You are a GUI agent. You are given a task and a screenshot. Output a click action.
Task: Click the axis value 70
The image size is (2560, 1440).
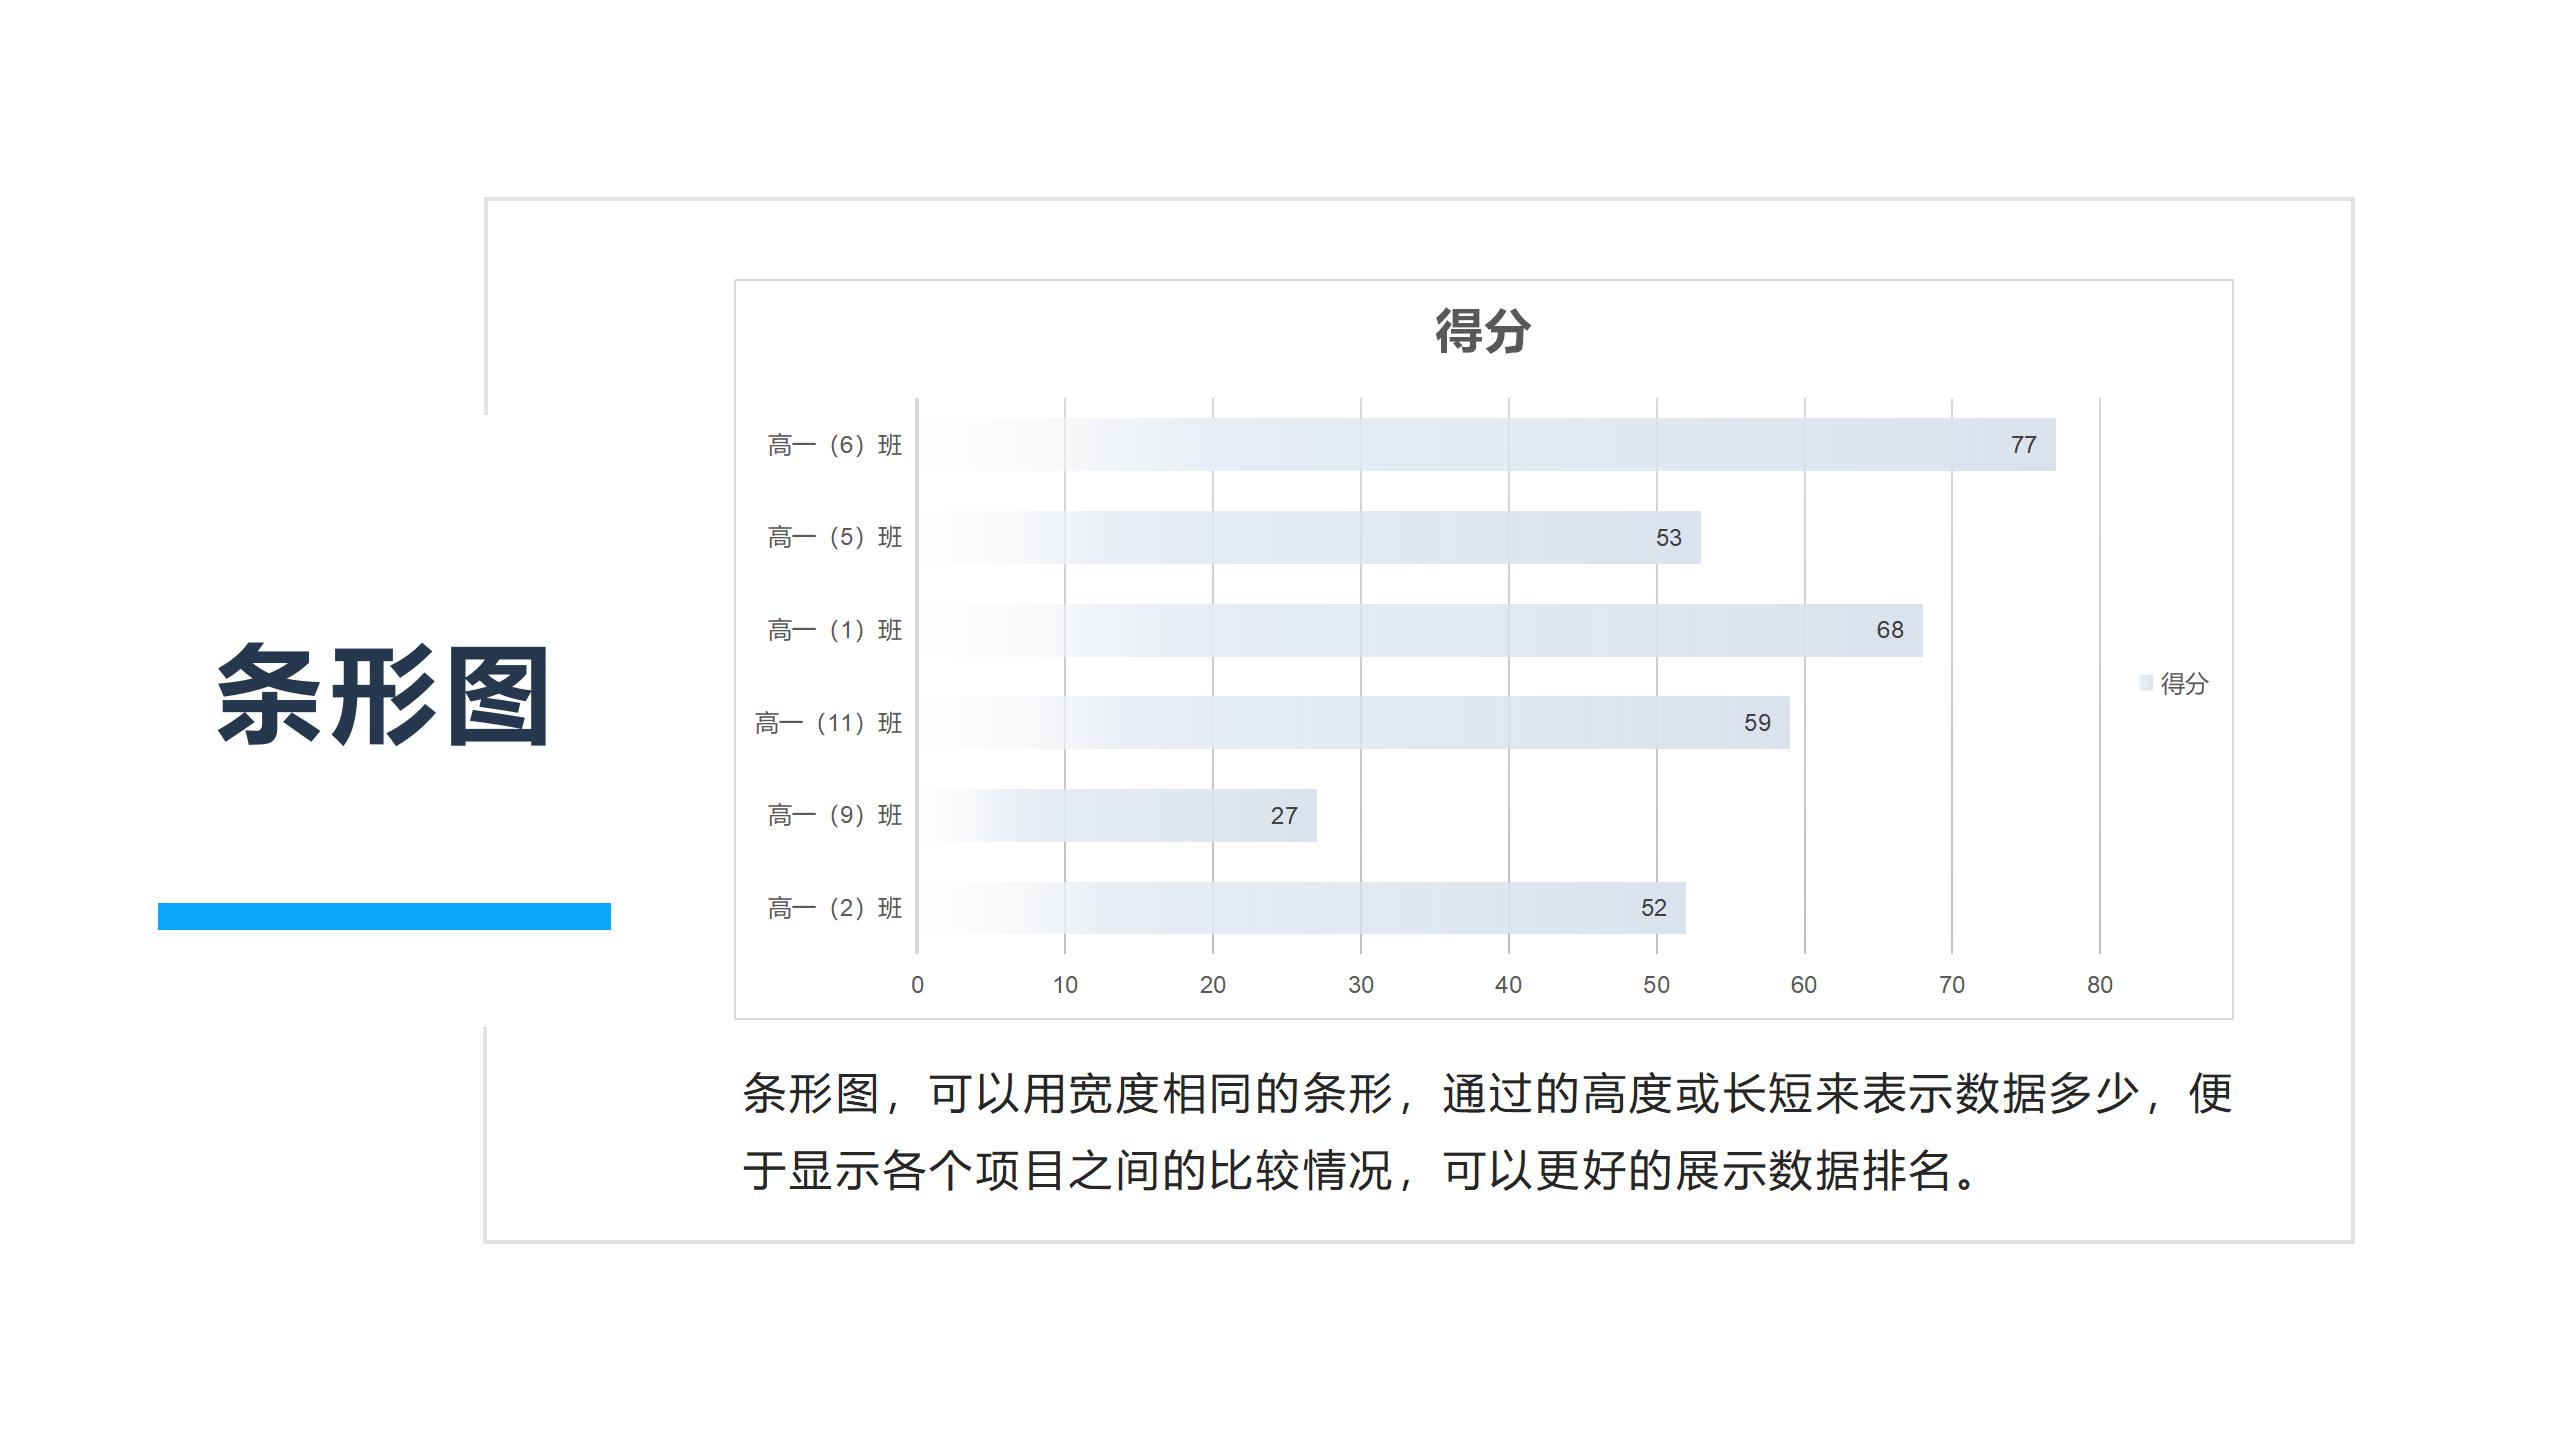1952,985
